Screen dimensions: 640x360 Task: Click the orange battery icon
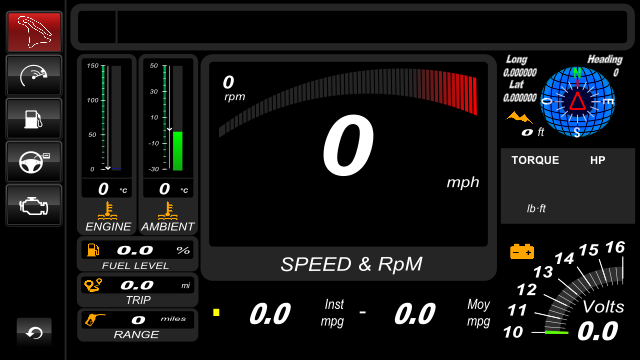tap(522, 251)
